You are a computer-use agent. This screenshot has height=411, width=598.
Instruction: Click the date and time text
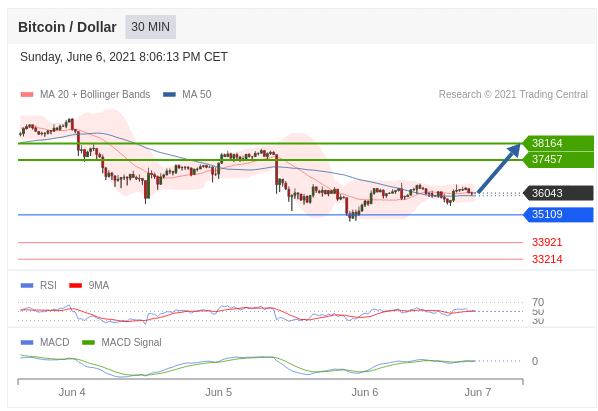(124, 57)
